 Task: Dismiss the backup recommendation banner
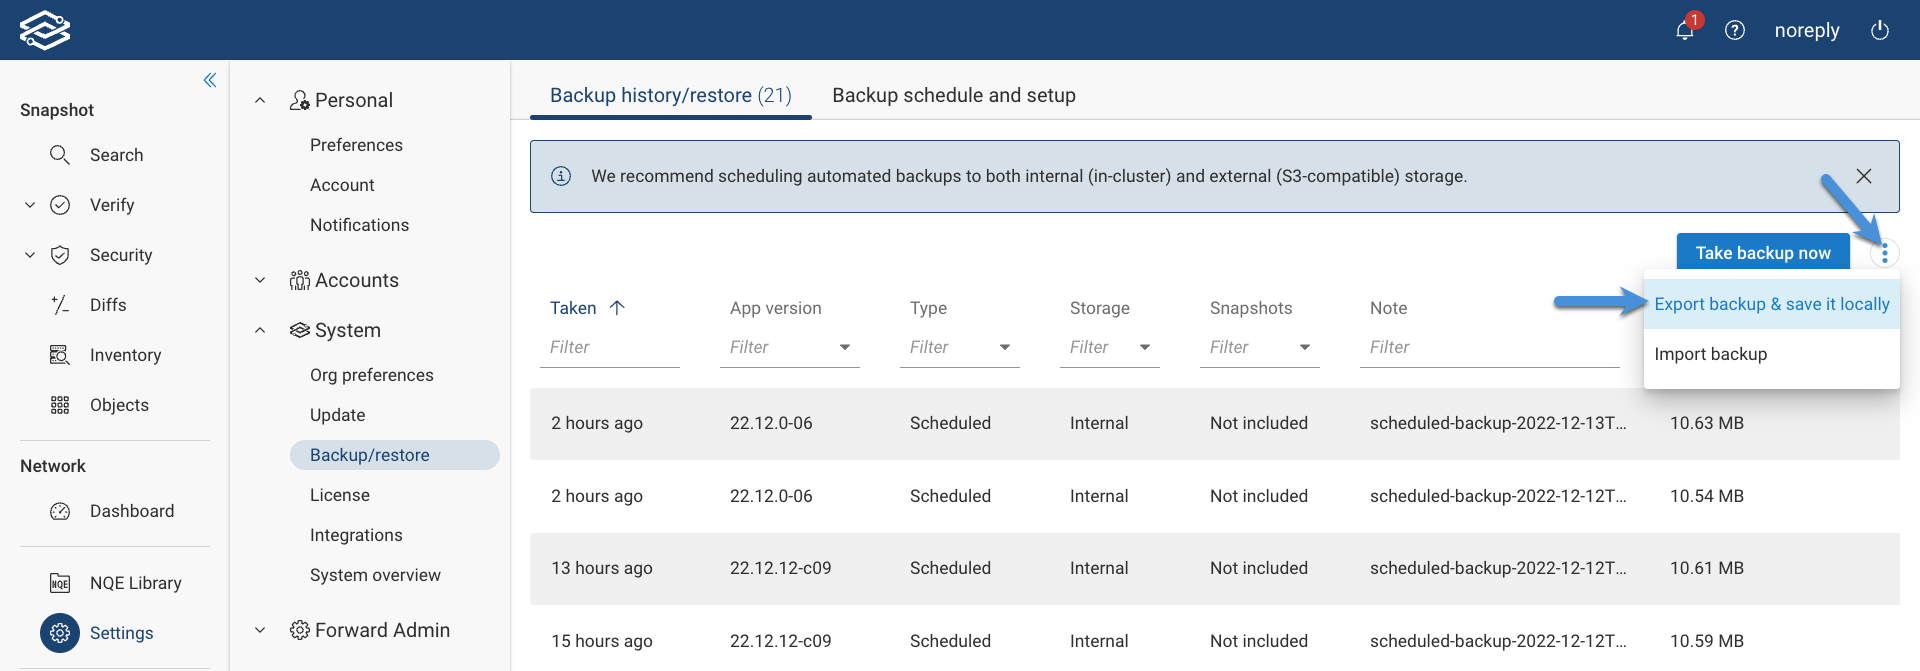[1864, 176]
